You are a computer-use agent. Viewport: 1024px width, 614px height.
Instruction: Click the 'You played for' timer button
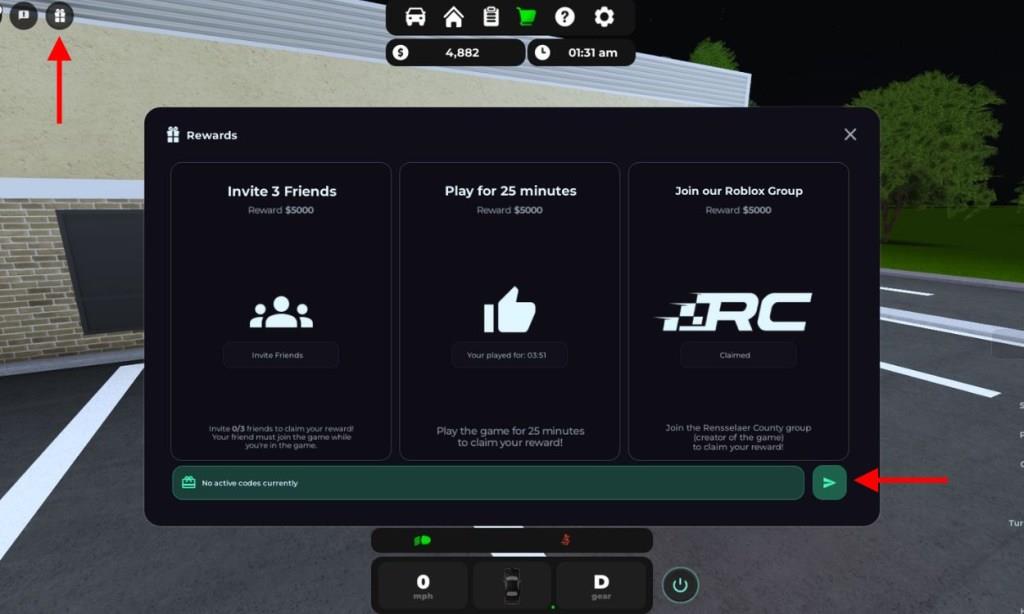[x=509, y=355]
